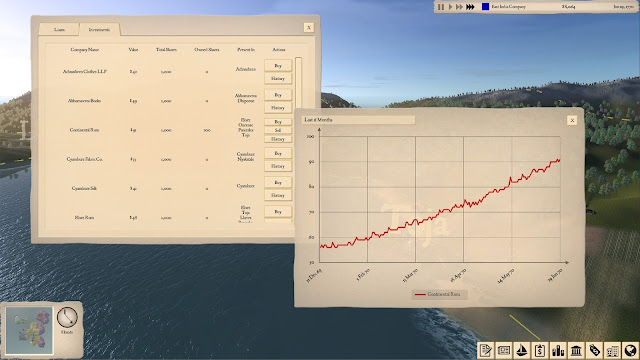Open the dollar clipboard finances icon
Screen dimensions: 640x360
[540, 350]
